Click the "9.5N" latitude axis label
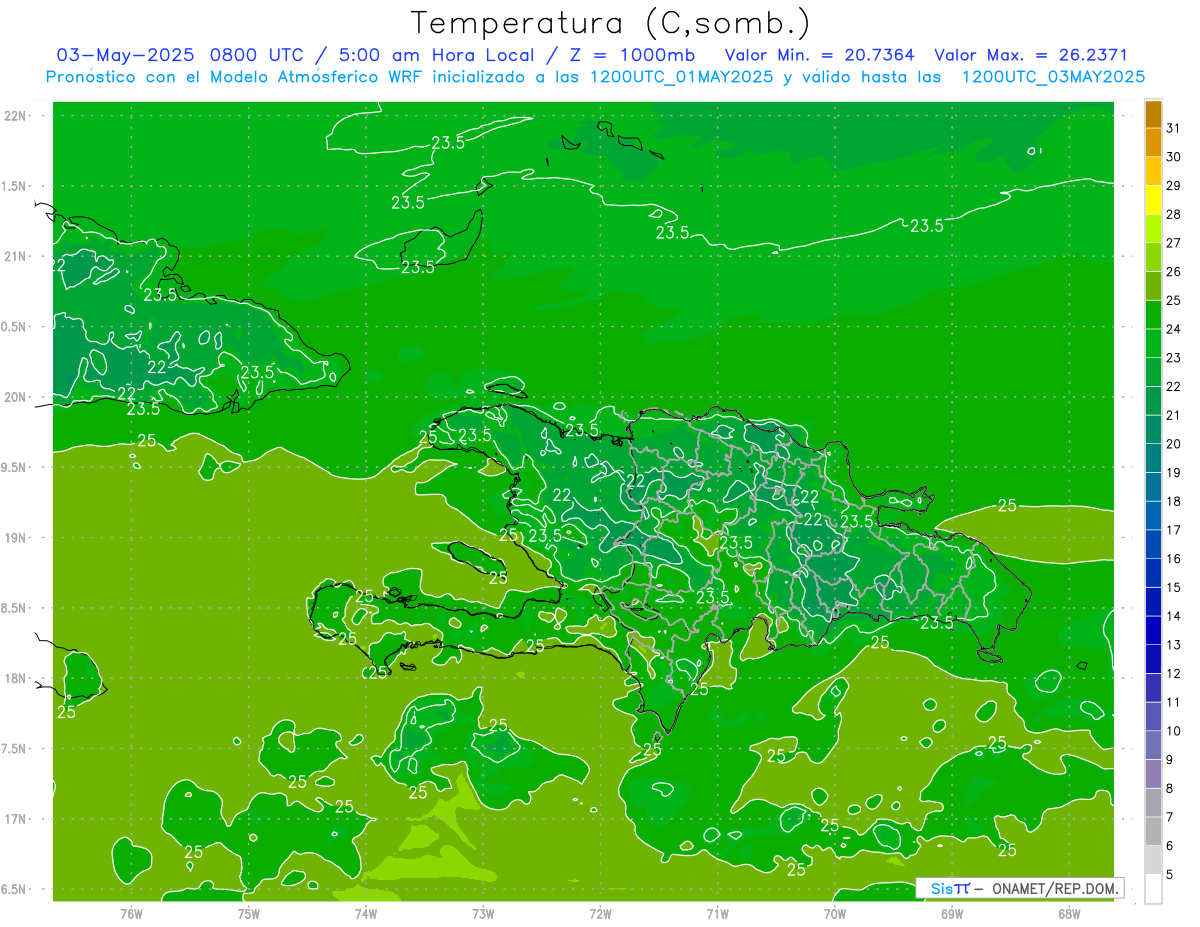Screen dimensions: 1200x927 pos(15,468)
